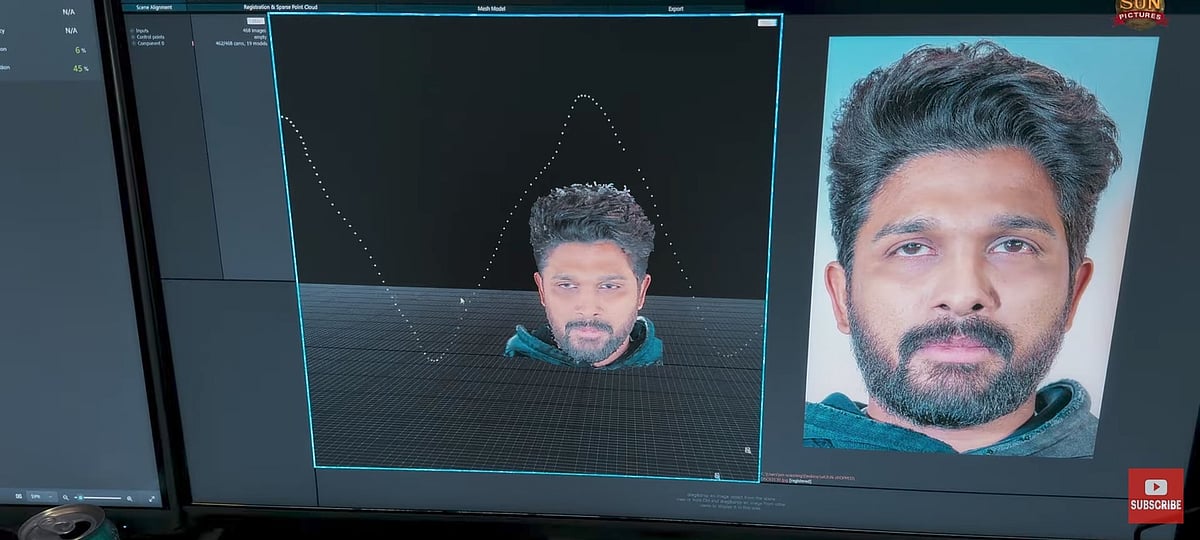Click the Sun Pictures logo

tap(1139, 14)
